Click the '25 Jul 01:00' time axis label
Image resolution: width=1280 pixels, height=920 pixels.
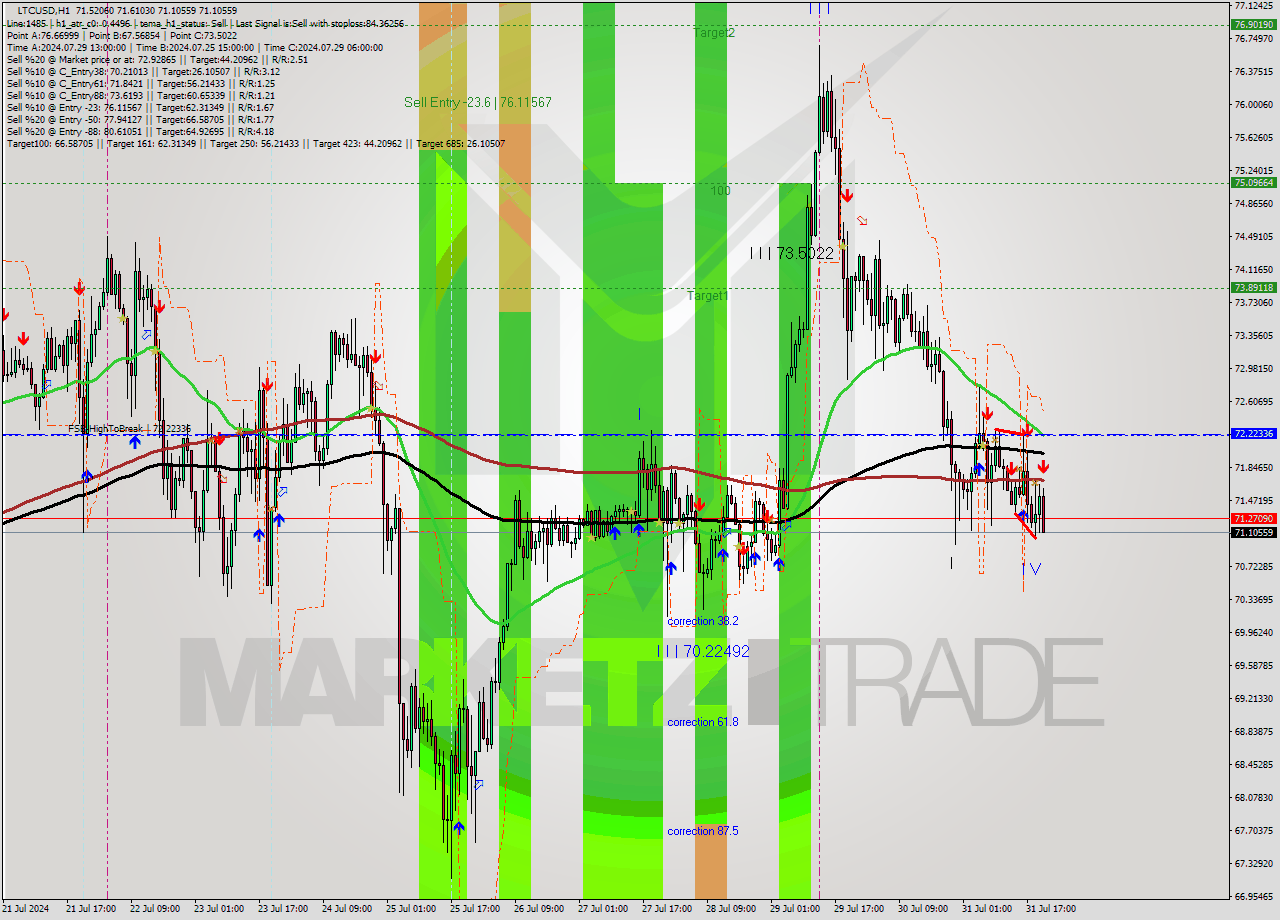tap(411, 909)
